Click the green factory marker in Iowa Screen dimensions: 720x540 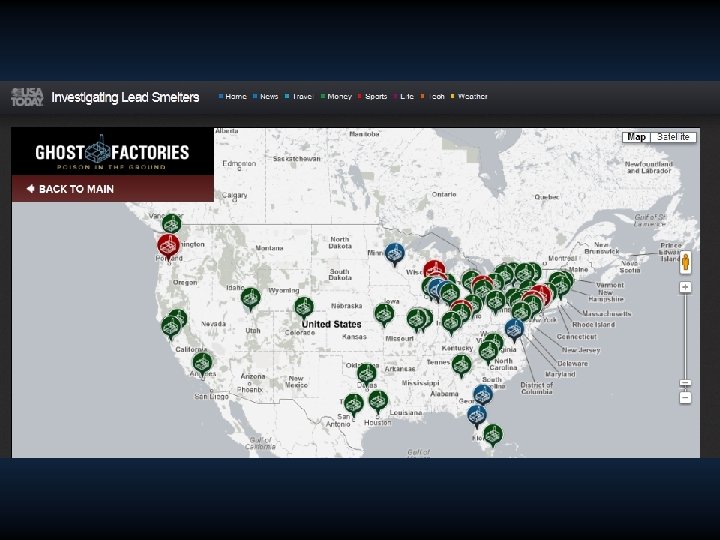[384, 314]
